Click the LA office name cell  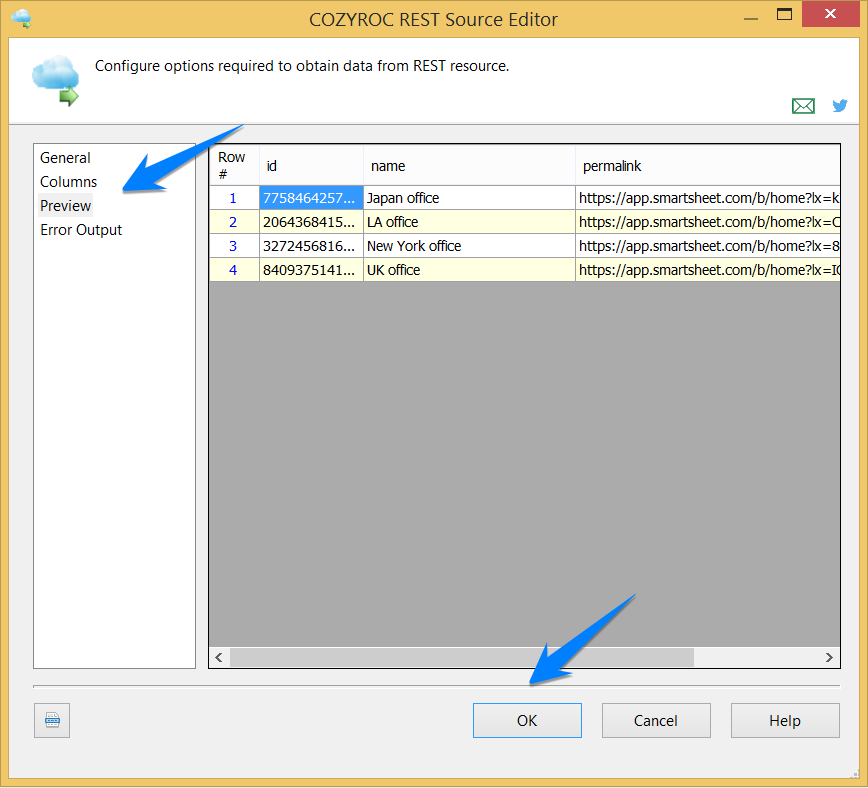pos(469,222)
